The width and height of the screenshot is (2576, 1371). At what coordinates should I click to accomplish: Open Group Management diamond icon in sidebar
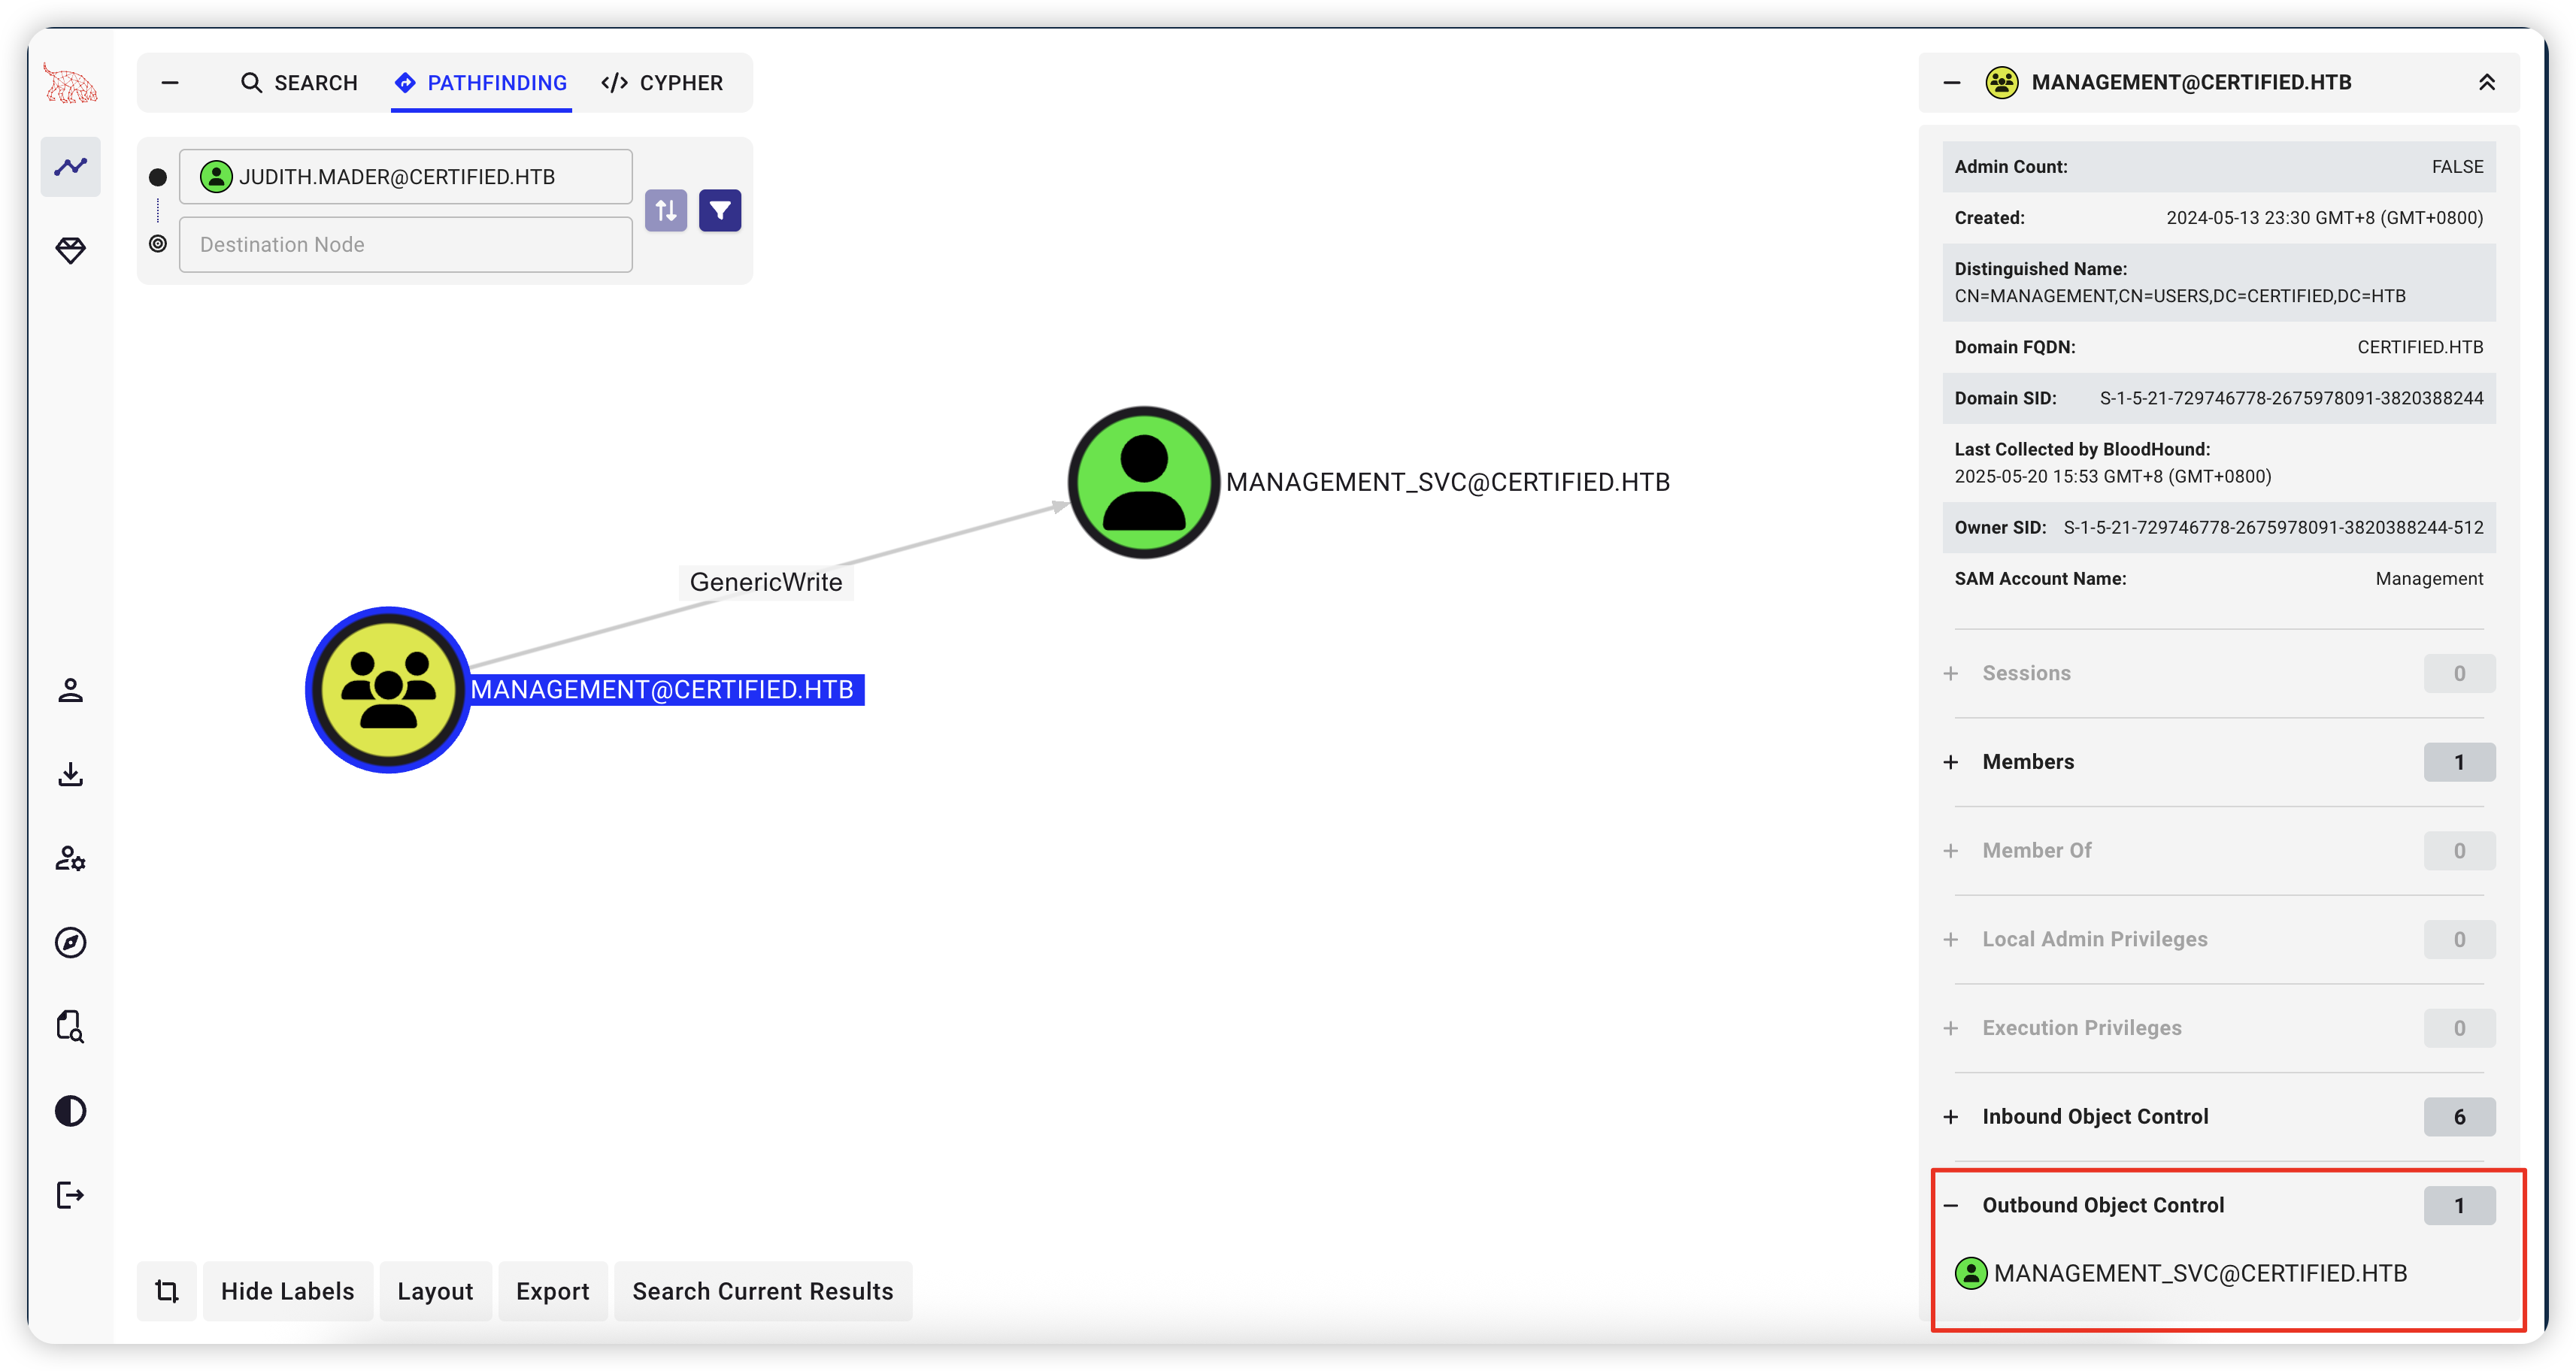click(x=71, y=250)
